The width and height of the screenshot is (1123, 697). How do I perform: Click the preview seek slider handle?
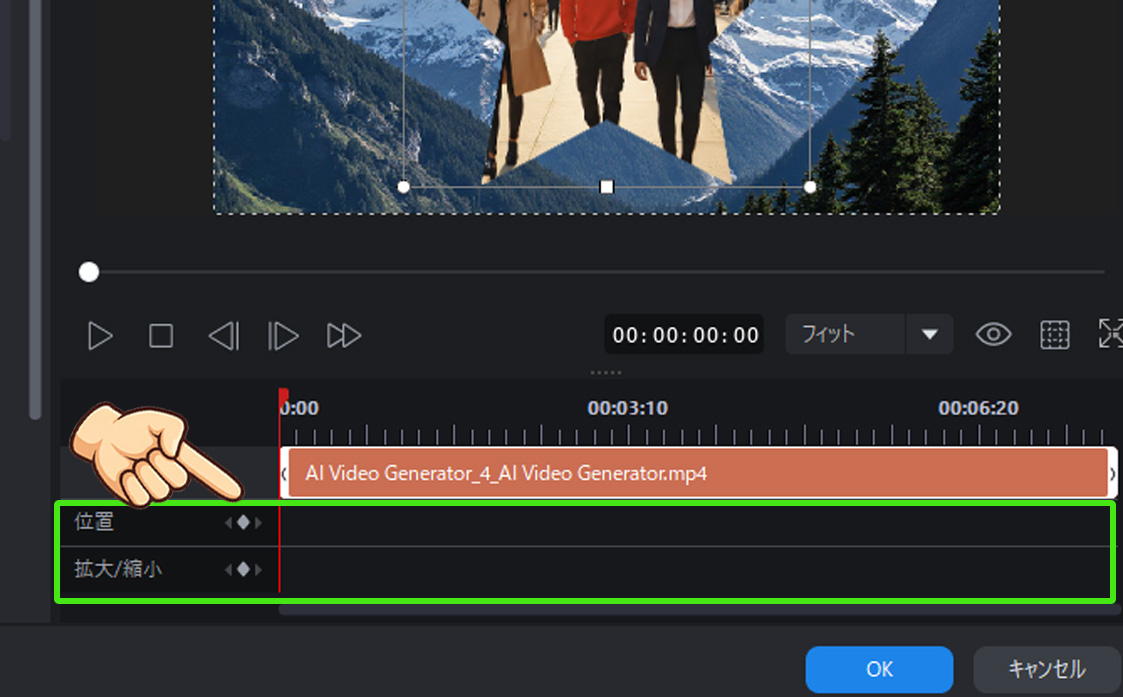[89, 272]
